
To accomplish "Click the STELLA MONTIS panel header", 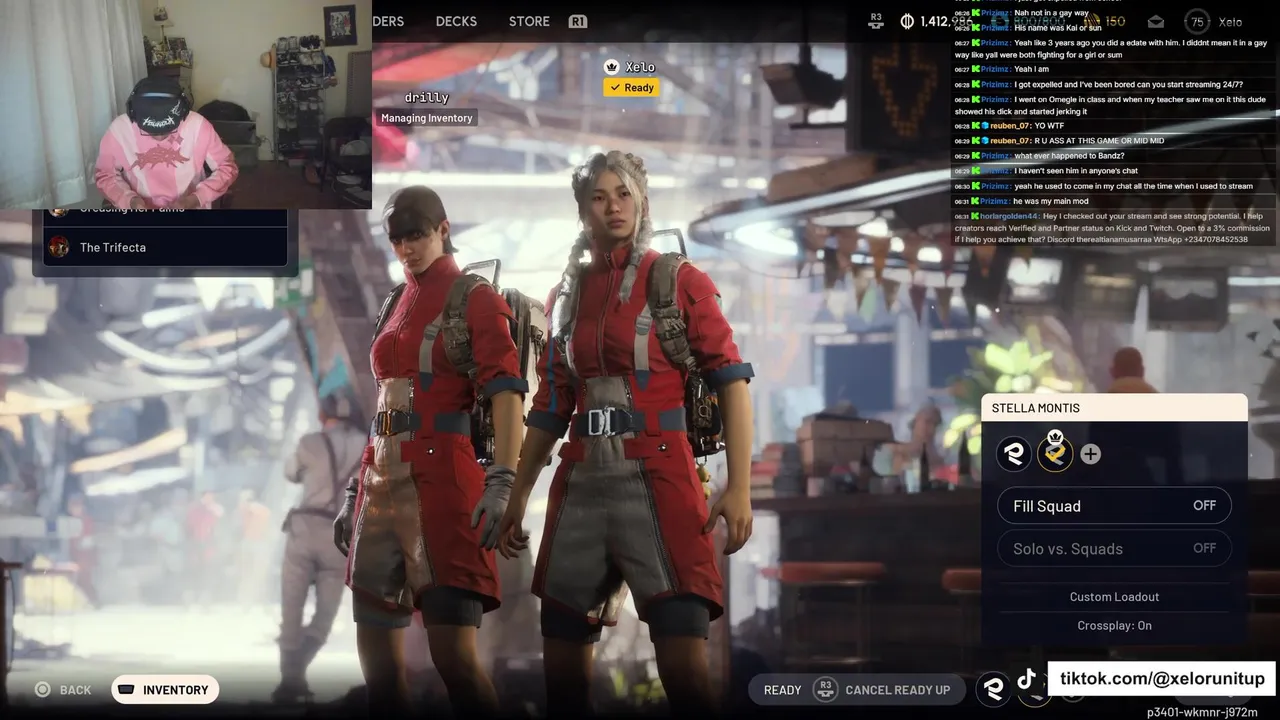I will click(x=1114, y=408).
